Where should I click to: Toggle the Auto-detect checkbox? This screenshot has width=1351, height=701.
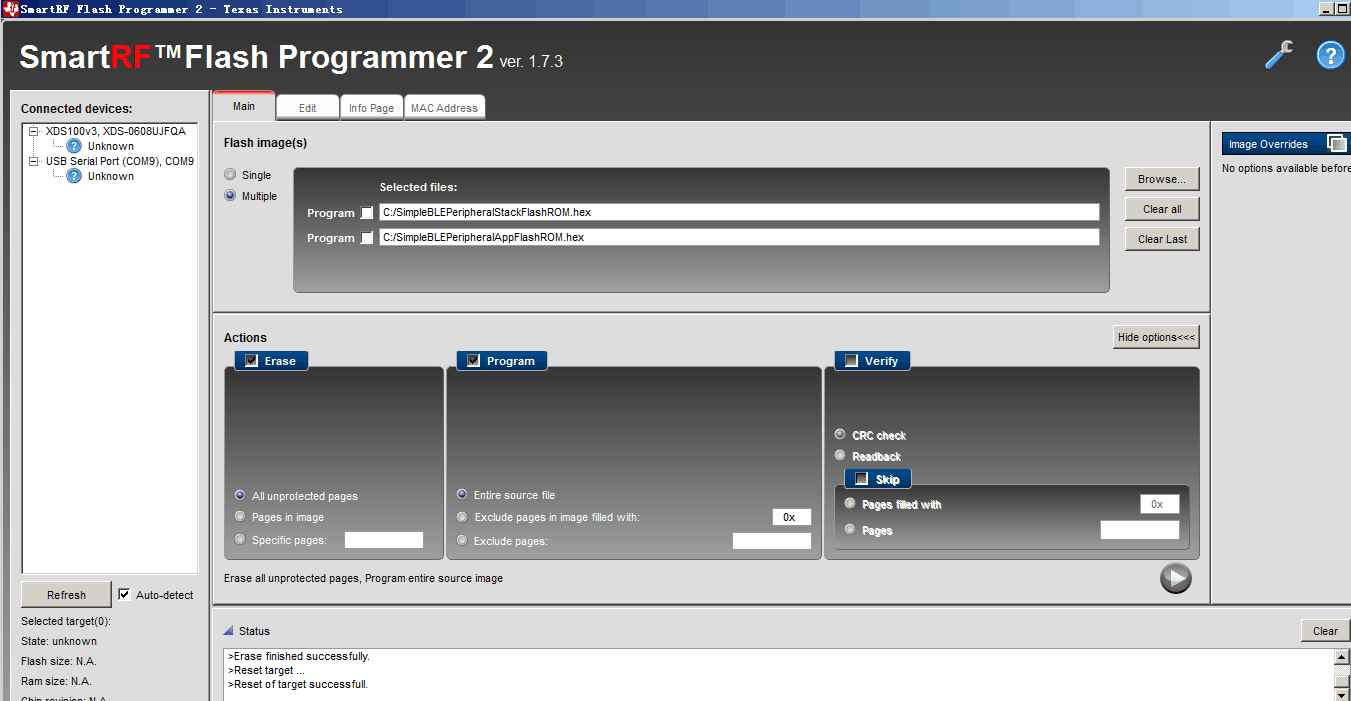tap(124, 594)
